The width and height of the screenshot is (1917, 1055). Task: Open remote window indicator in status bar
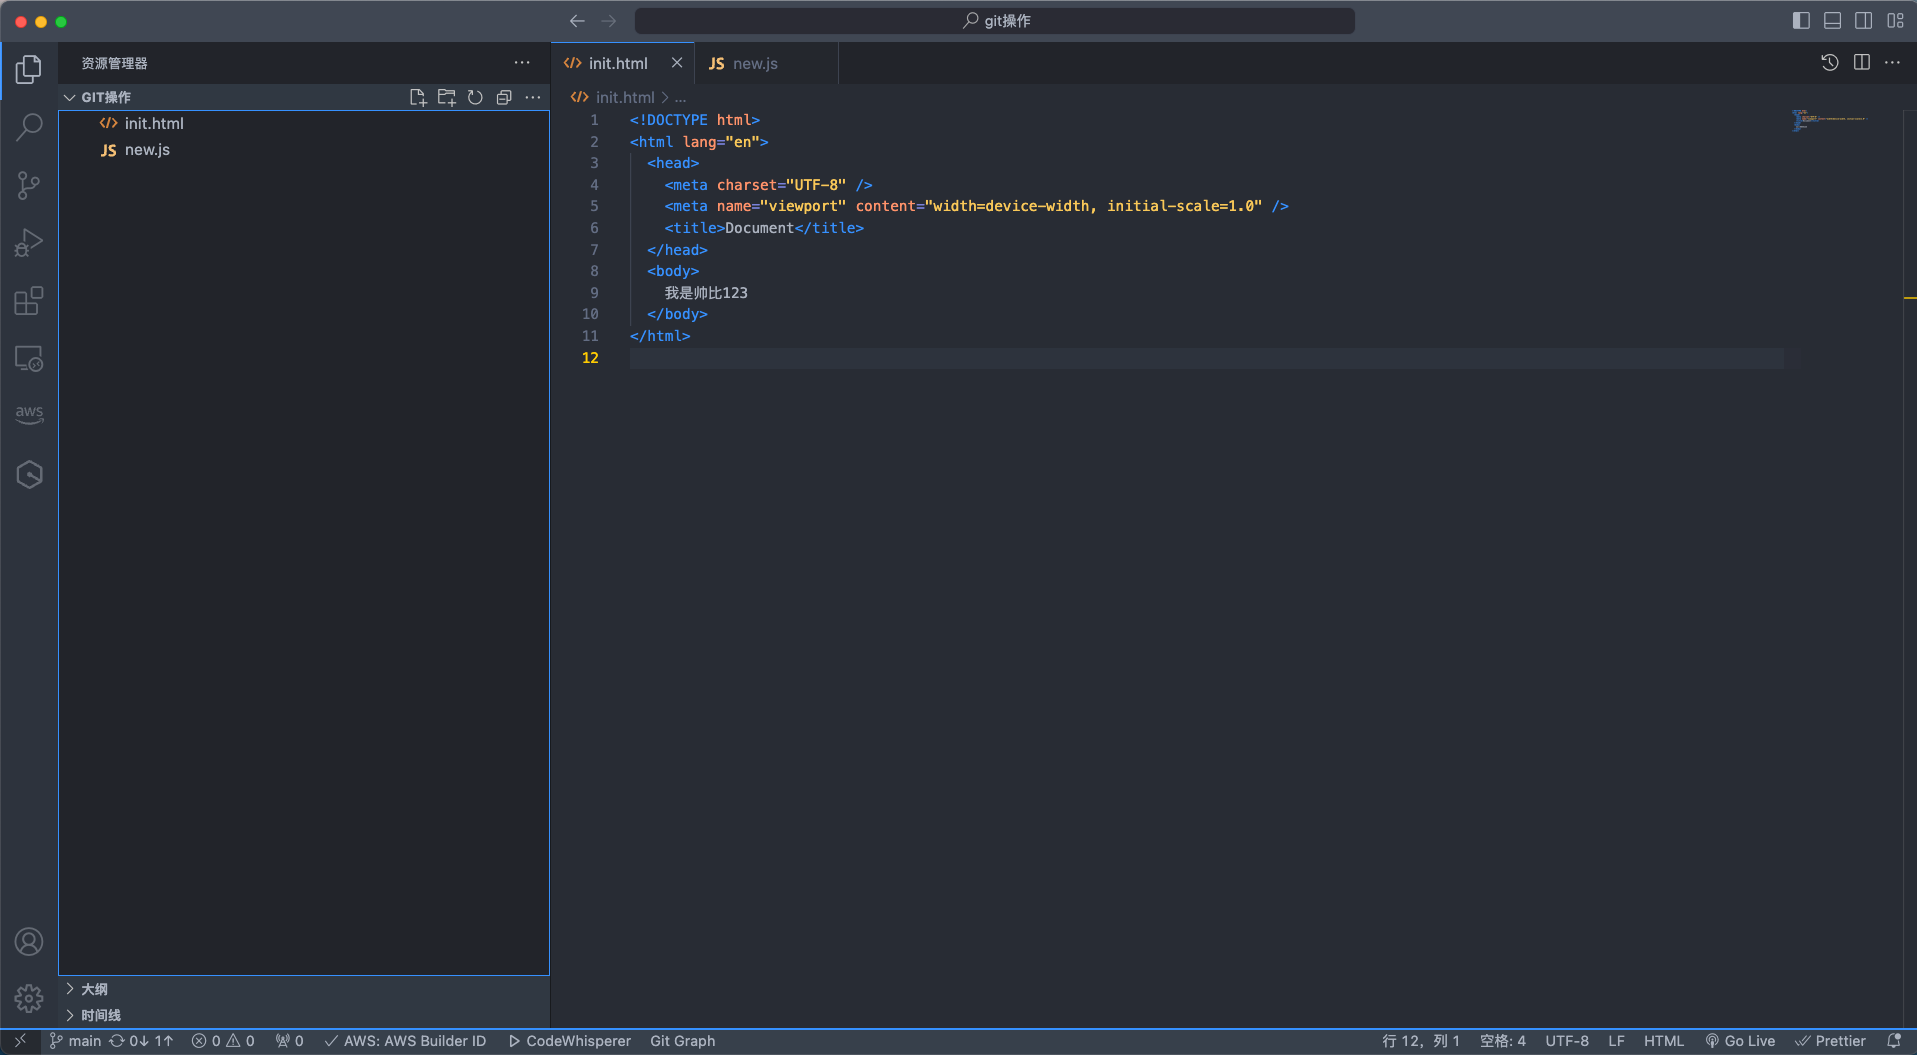[x=20, y=1041]
